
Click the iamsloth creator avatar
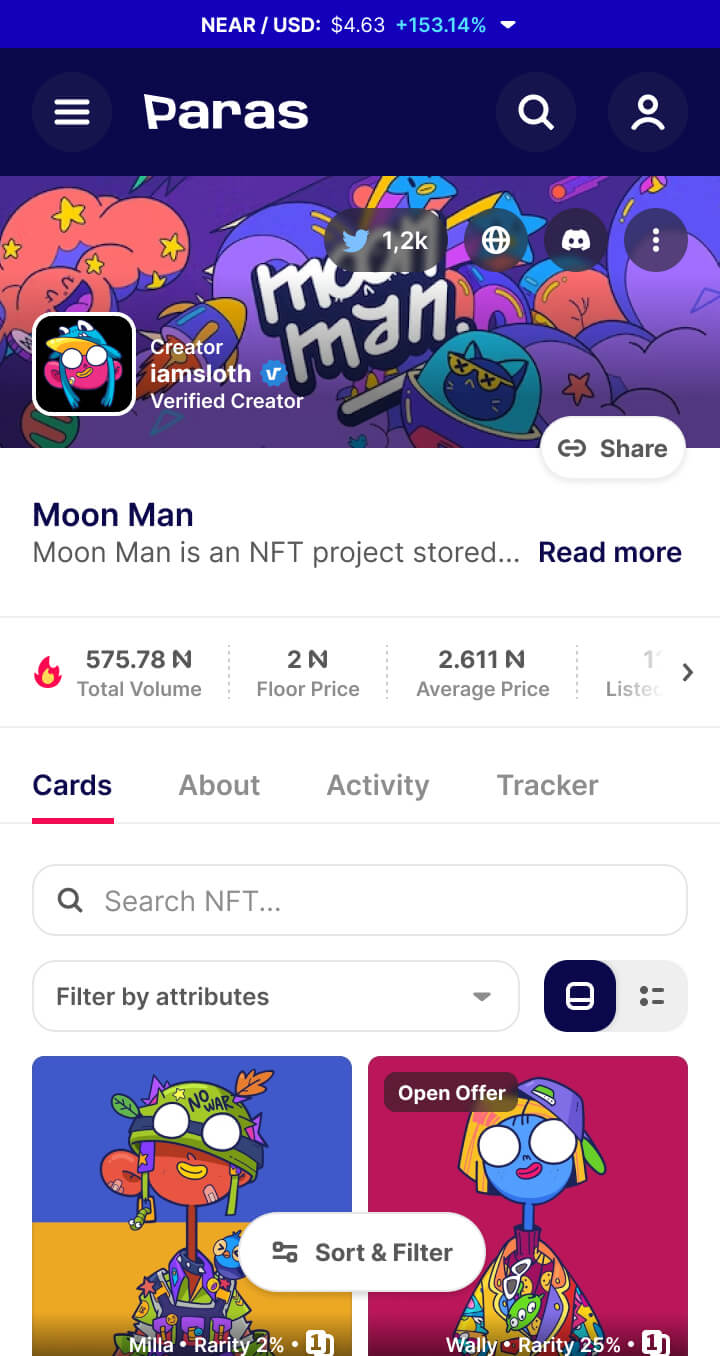[84, 364]
